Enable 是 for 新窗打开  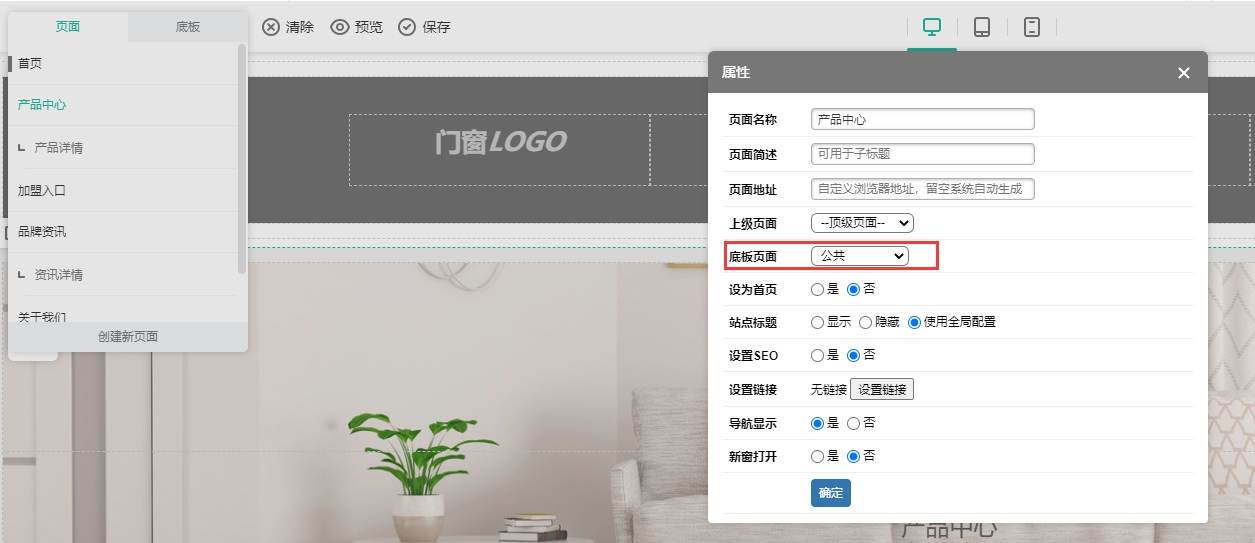(818, 456)
